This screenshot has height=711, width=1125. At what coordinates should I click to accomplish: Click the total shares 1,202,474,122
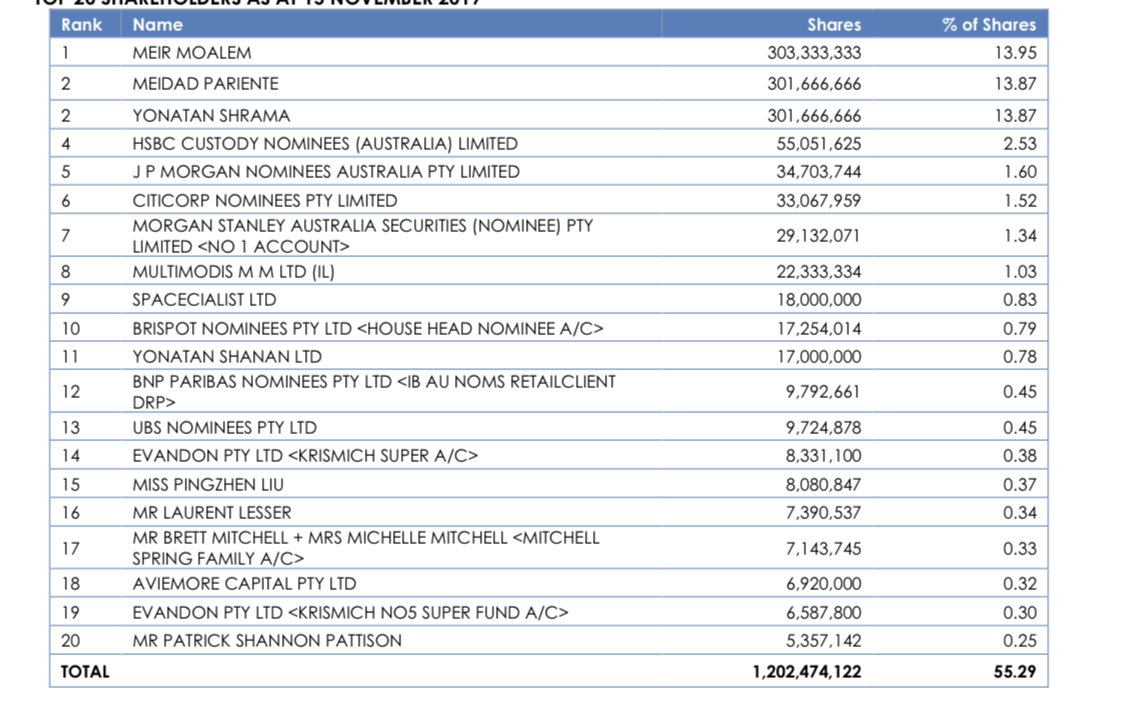806,672
